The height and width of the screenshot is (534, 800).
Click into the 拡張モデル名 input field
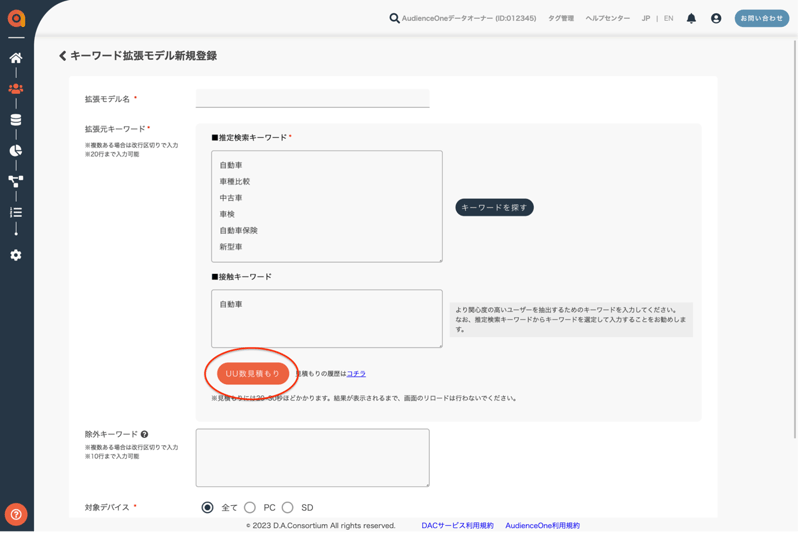(312, 98)
